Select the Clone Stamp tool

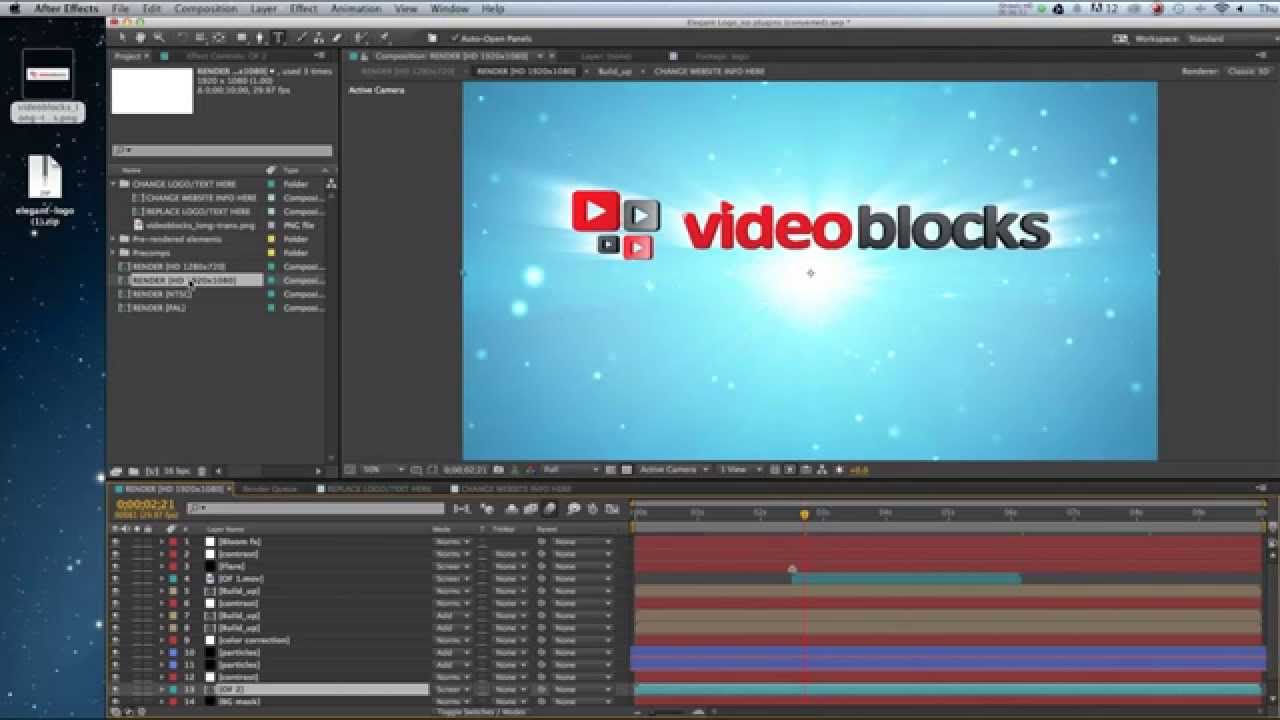pos(319,38)
